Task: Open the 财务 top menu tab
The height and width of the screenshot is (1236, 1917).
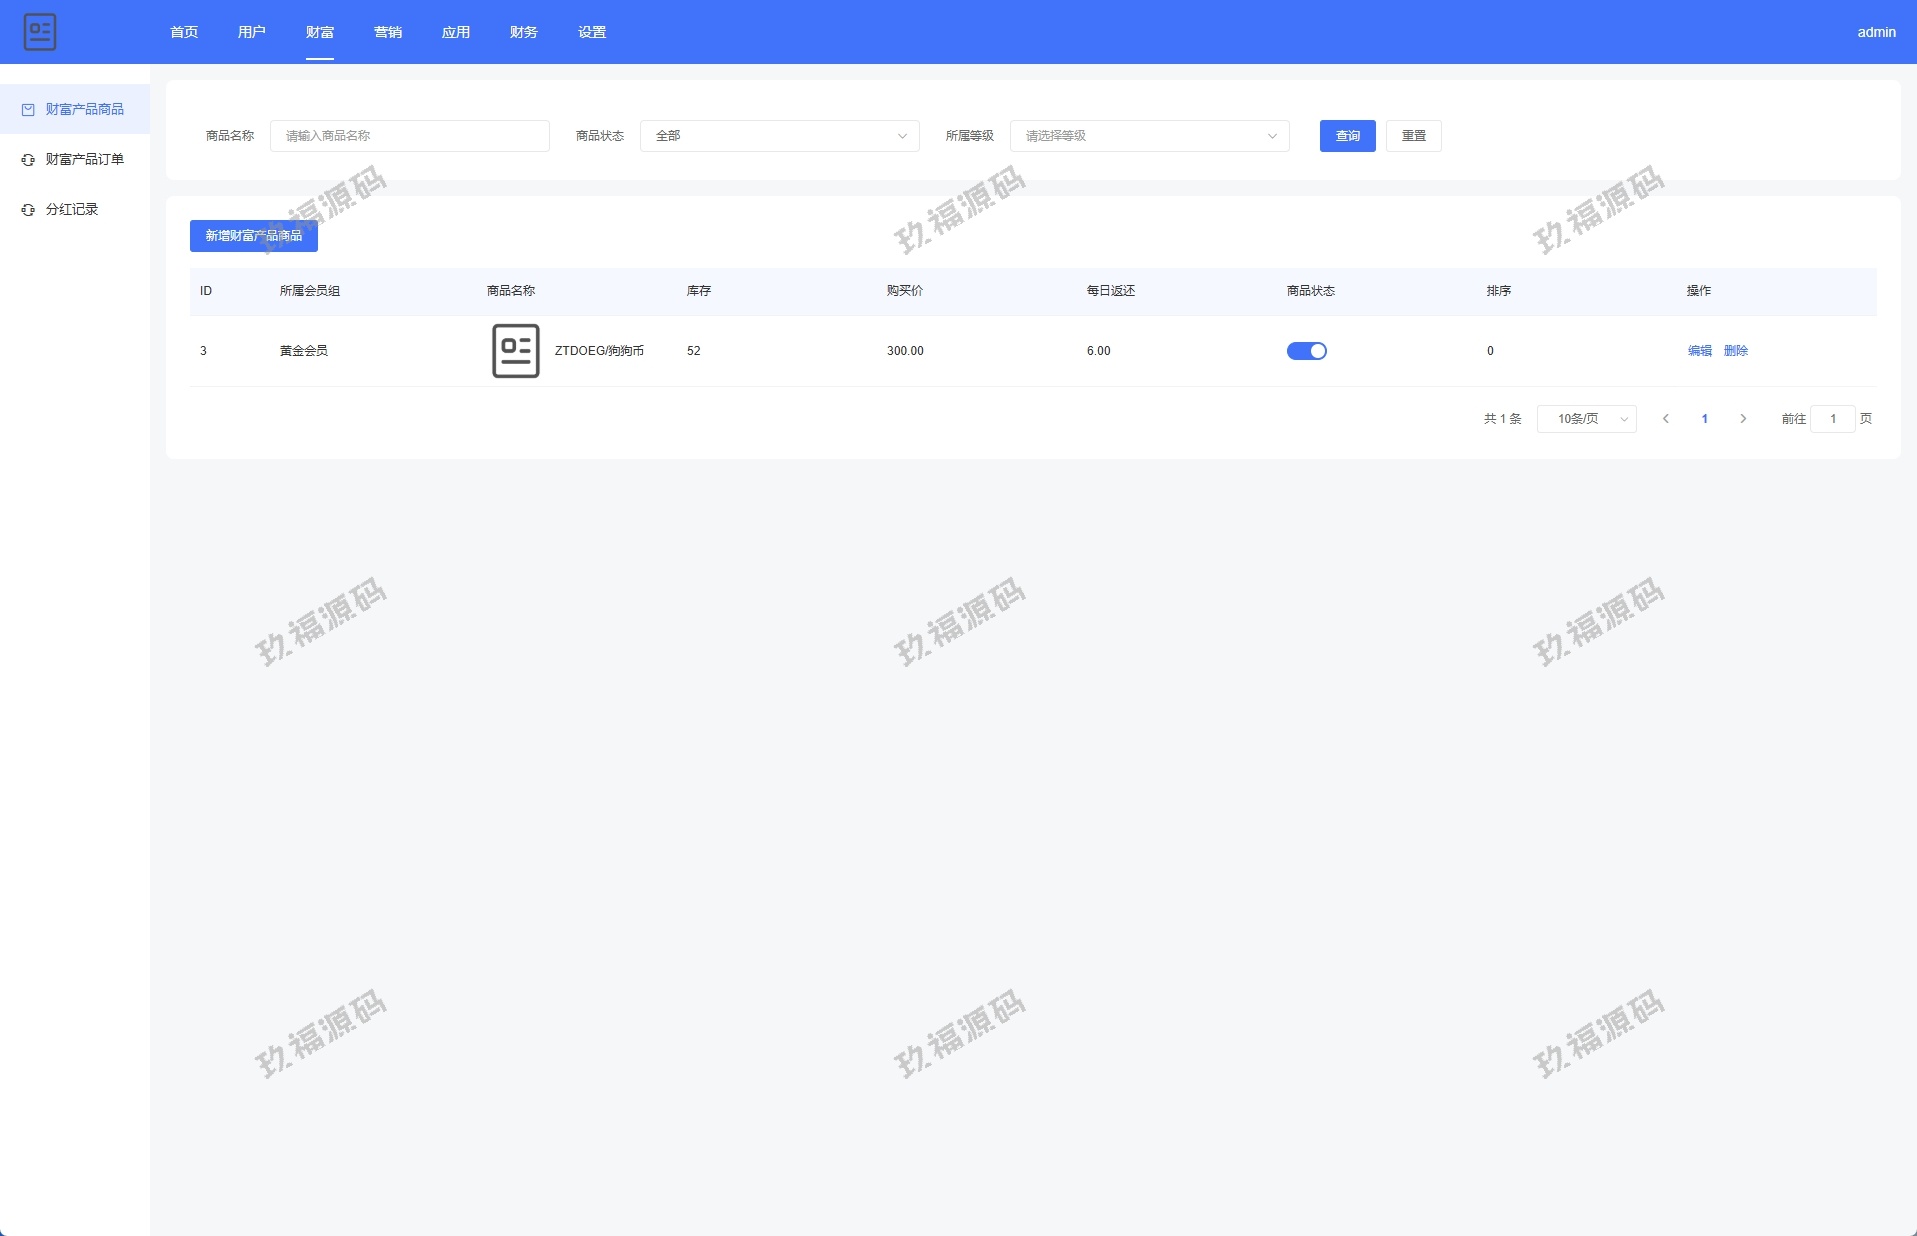Action: point(524,32)
